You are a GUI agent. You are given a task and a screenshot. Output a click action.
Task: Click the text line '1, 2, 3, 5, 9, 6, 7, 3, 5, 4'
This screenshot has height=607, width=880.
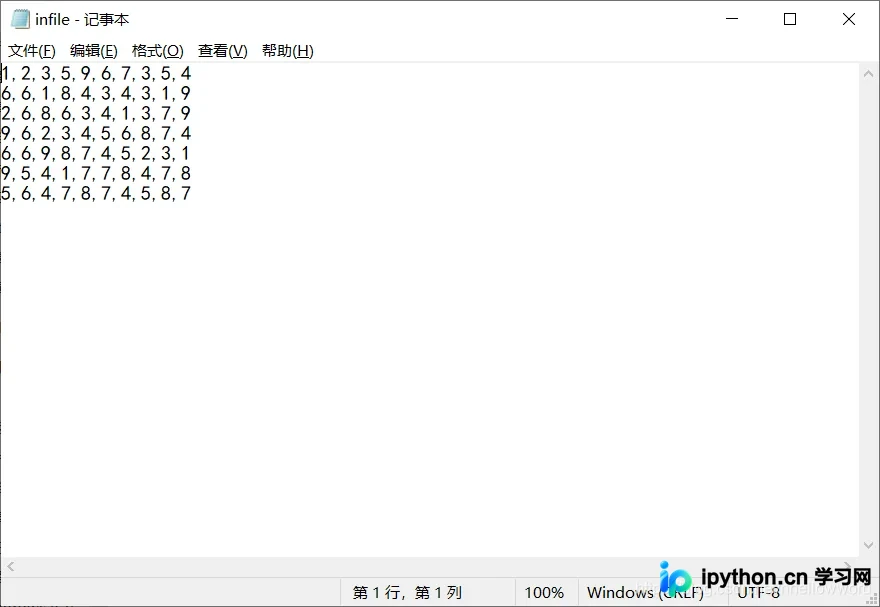coord(96,73)
